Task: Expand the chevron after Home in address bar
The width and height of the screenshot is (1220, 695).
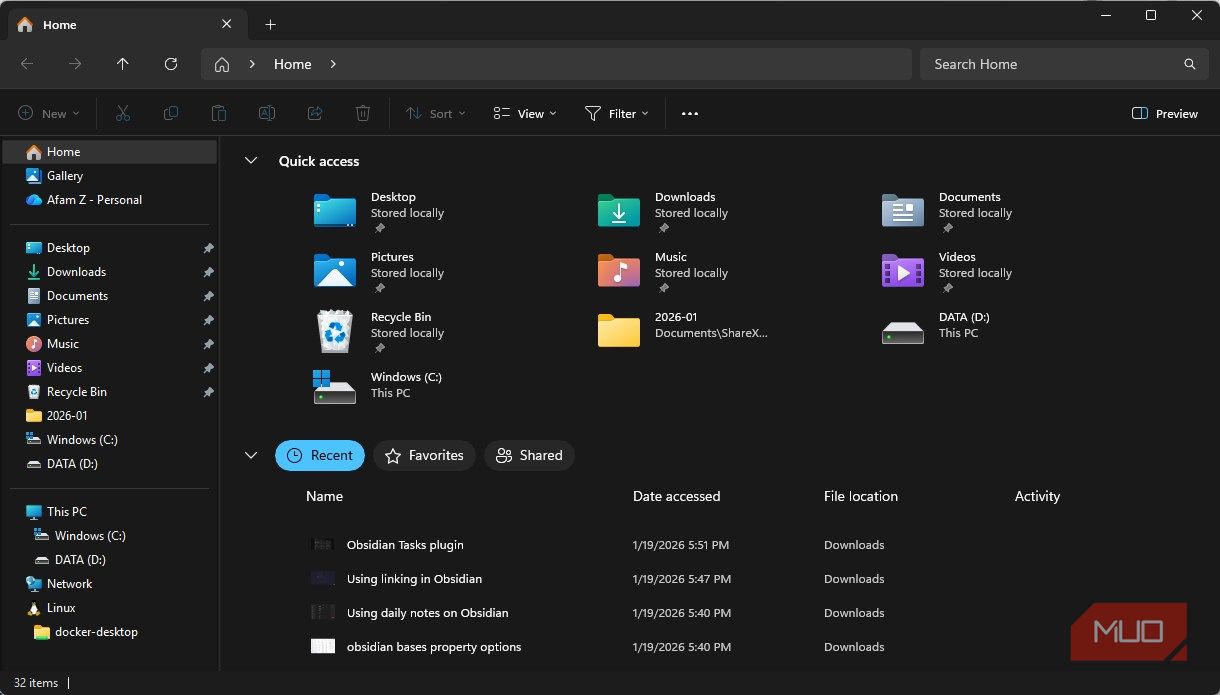Action: point(333,64)
